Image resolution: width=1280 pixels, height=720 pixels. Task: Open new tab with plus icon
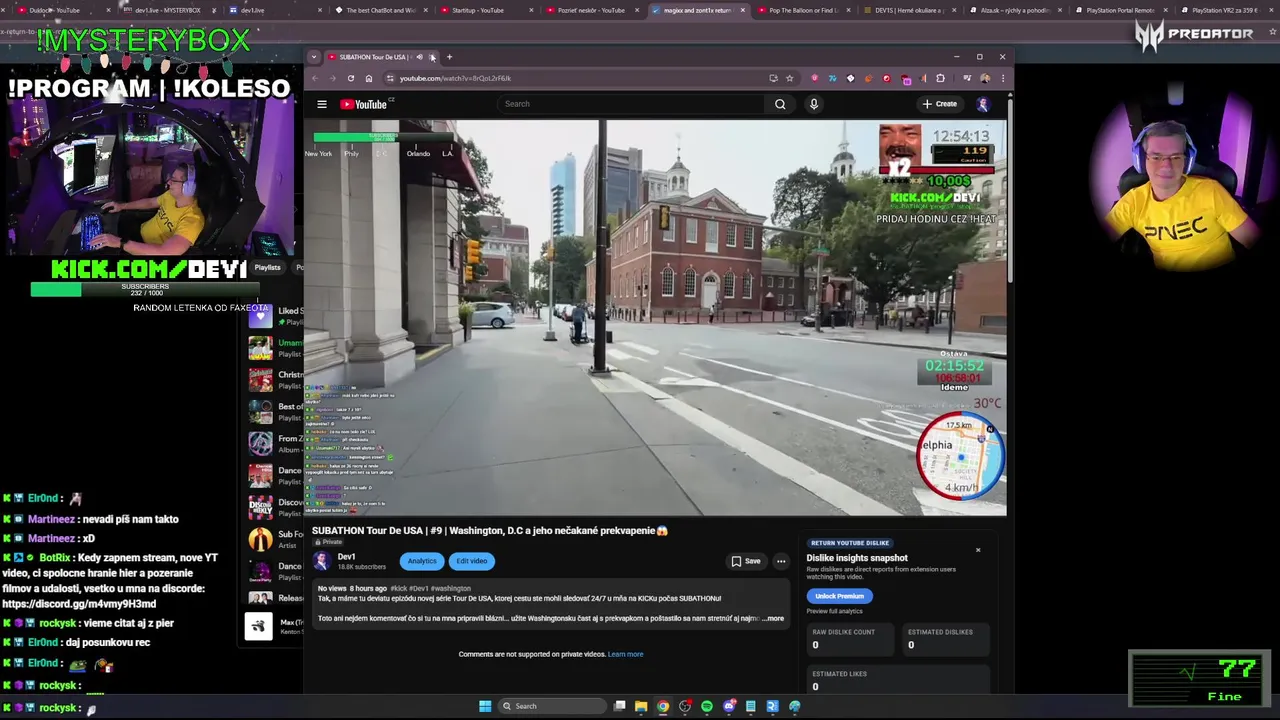point(449,57)
